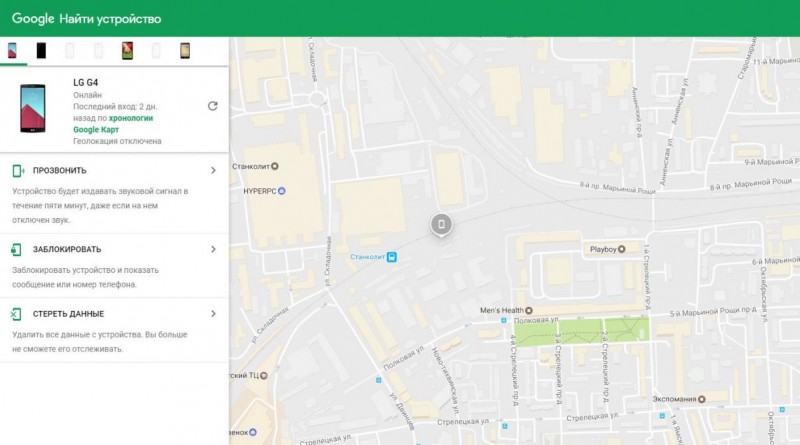The image size is (800, 445).
Task: Click the Геолокация отключена status text
Action: 117,141
